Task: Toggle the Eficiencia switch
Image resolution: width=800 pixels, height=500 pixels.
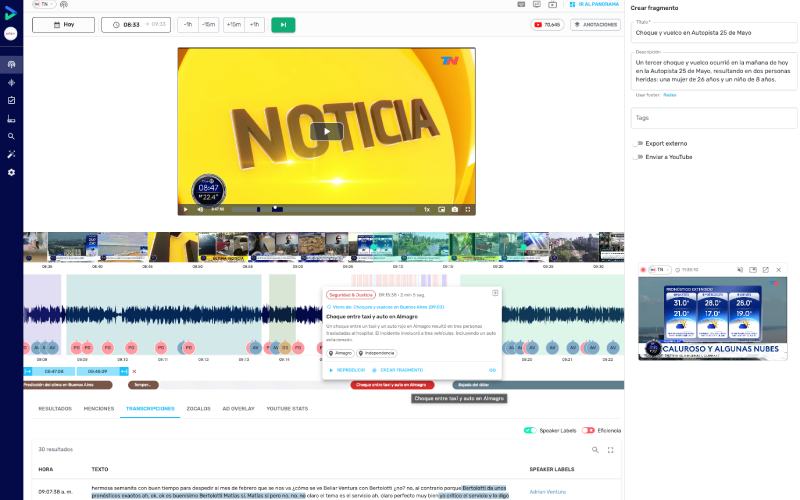Action: pyautogui.click(x=588, y=430)
